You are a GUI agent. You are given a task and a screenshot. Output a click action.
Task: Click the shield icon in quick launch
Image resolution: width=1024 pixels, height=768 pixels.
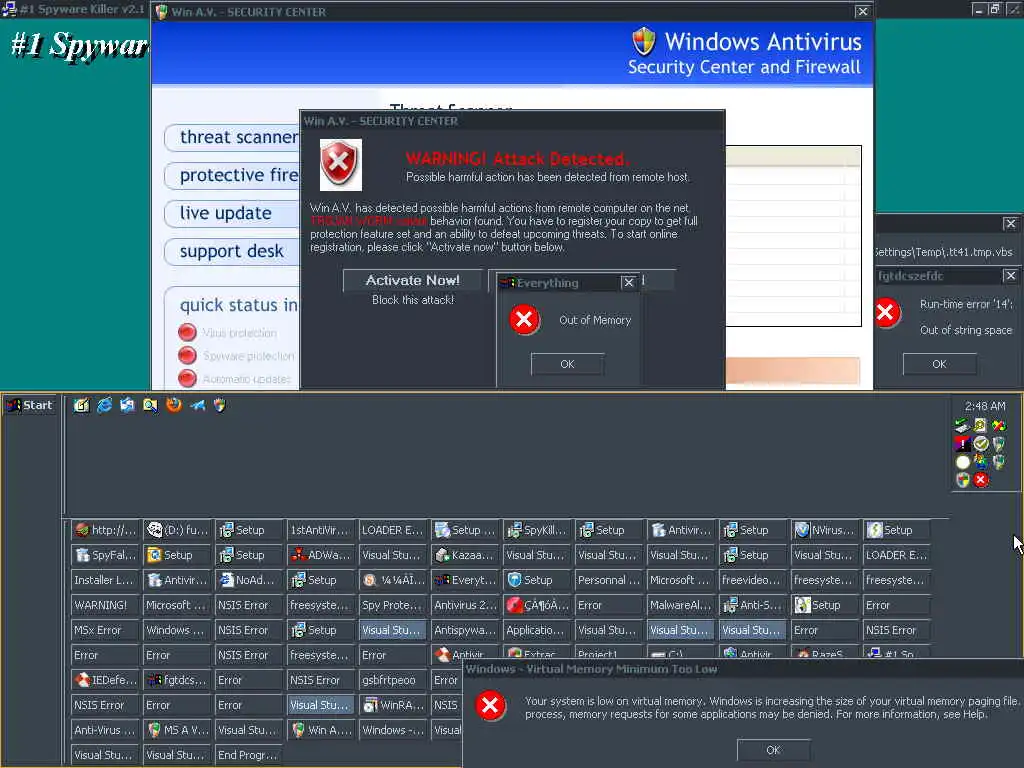(x=219, y=406)
